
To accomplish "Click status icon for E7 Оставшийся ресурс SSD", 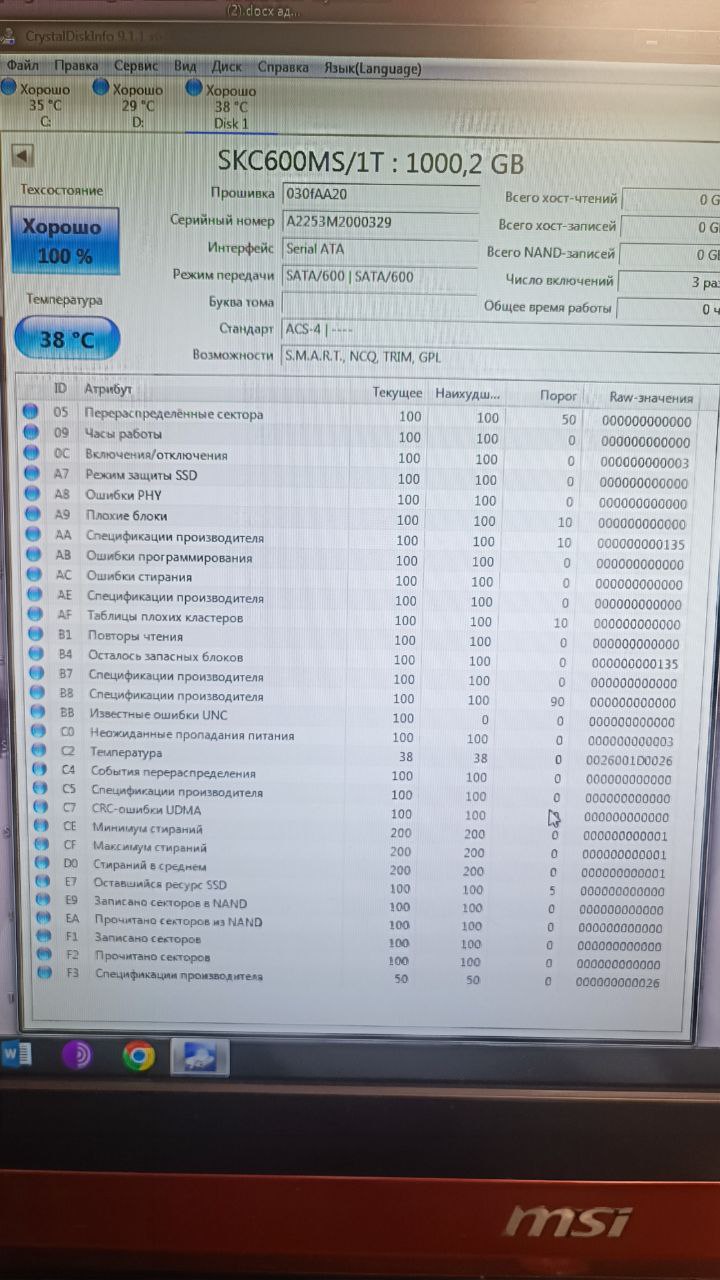I will pos(43,882).
